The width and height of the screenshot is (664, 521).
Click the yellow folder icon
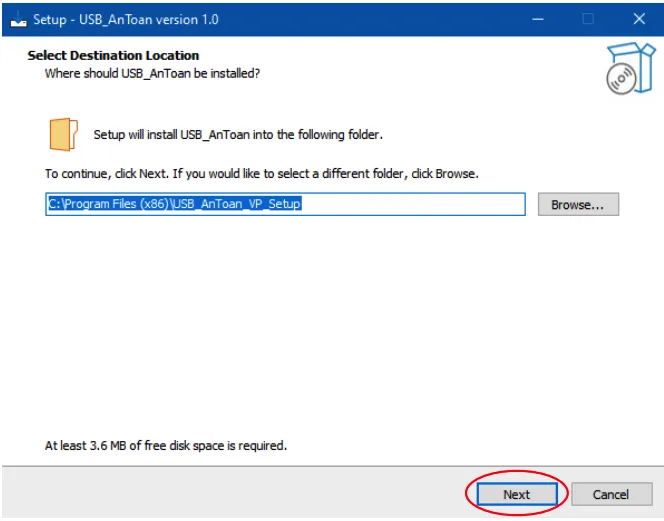pyautogui.click(x=63, y=134)
